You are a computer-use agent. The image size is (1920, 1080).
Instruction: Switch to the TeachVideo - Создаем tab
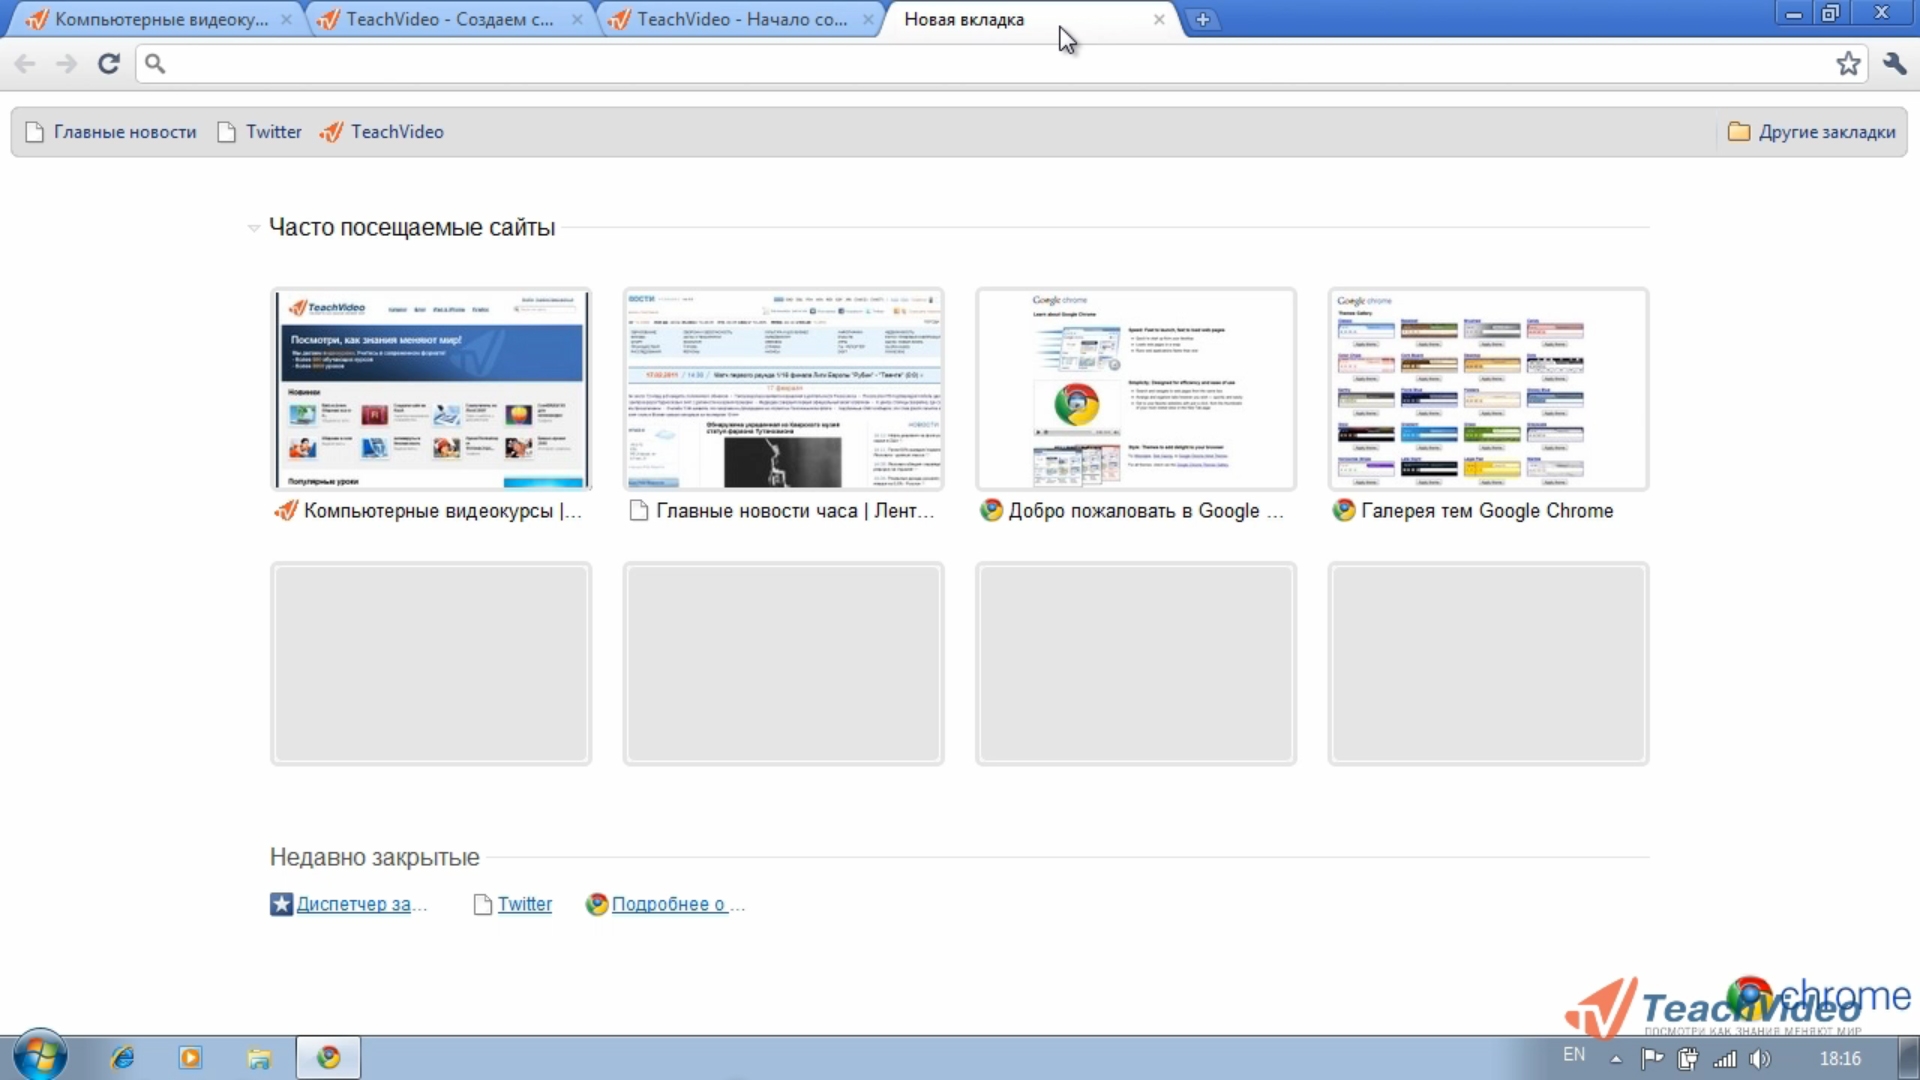(x=448, y=19)
